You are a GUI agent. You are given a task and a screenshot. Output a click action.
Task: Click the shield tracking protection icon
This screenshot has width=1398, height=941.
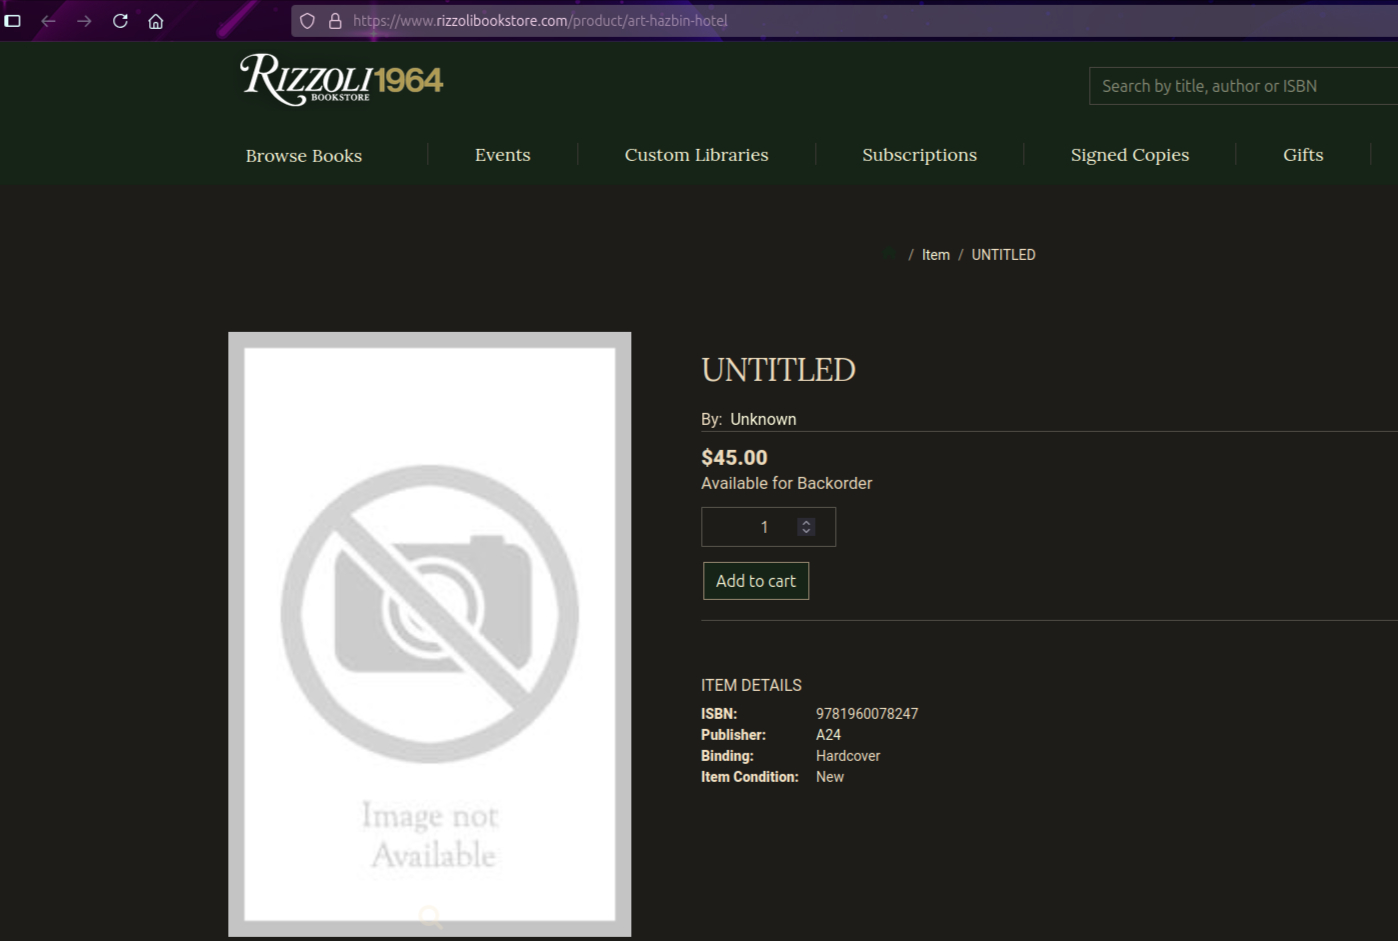click(307, 21)
